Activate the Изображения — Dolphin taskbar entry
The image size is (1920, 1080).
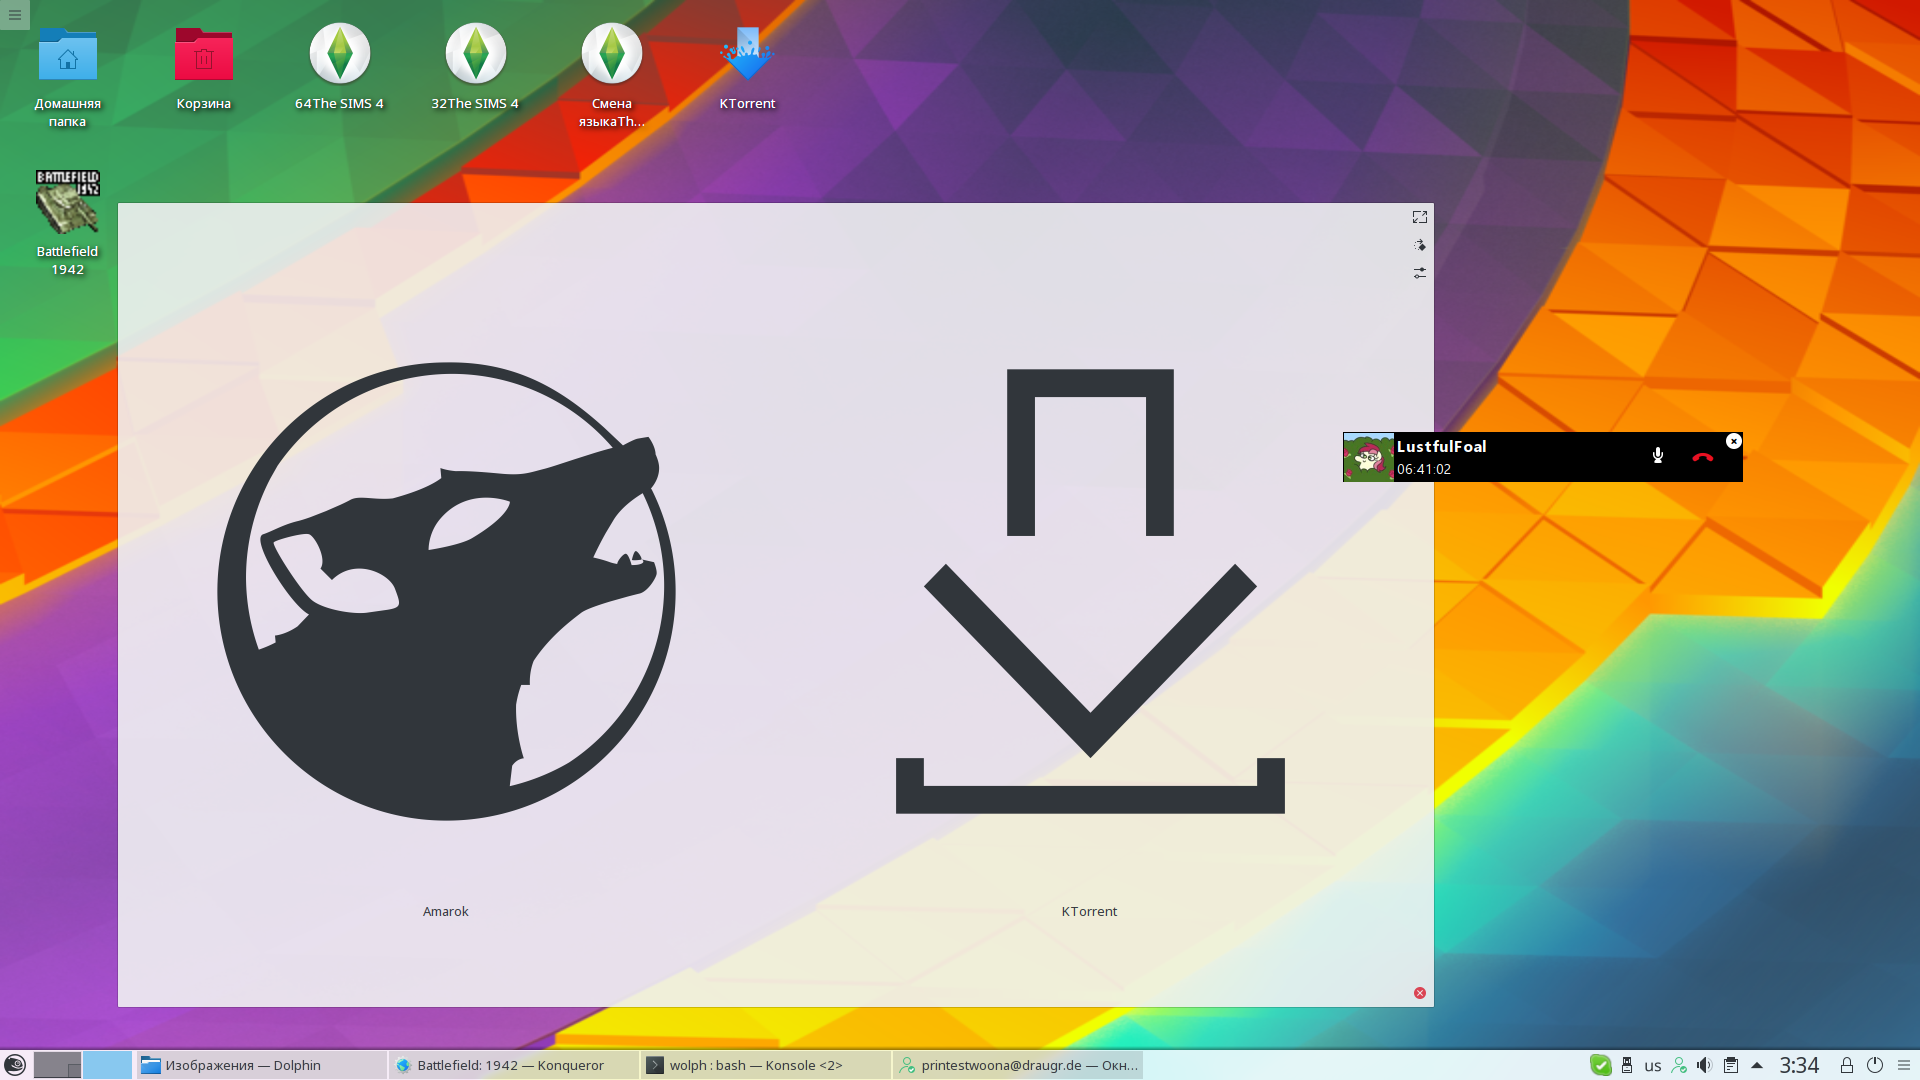[260, 1065]
